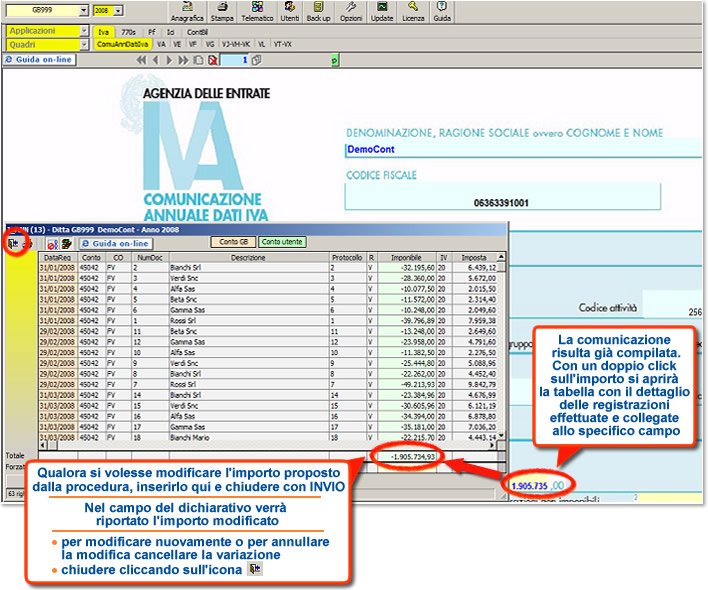Expand the Quadri dropdown
The width and height of the screenshot is (708, 590).
pyautogui.click(x=85, y=44)
